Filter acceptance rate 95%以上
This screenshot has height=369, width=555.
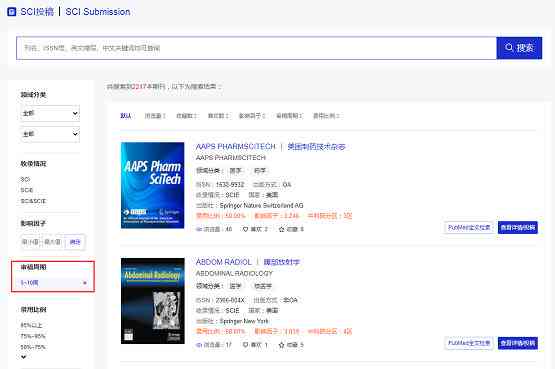tap(31, 325)
